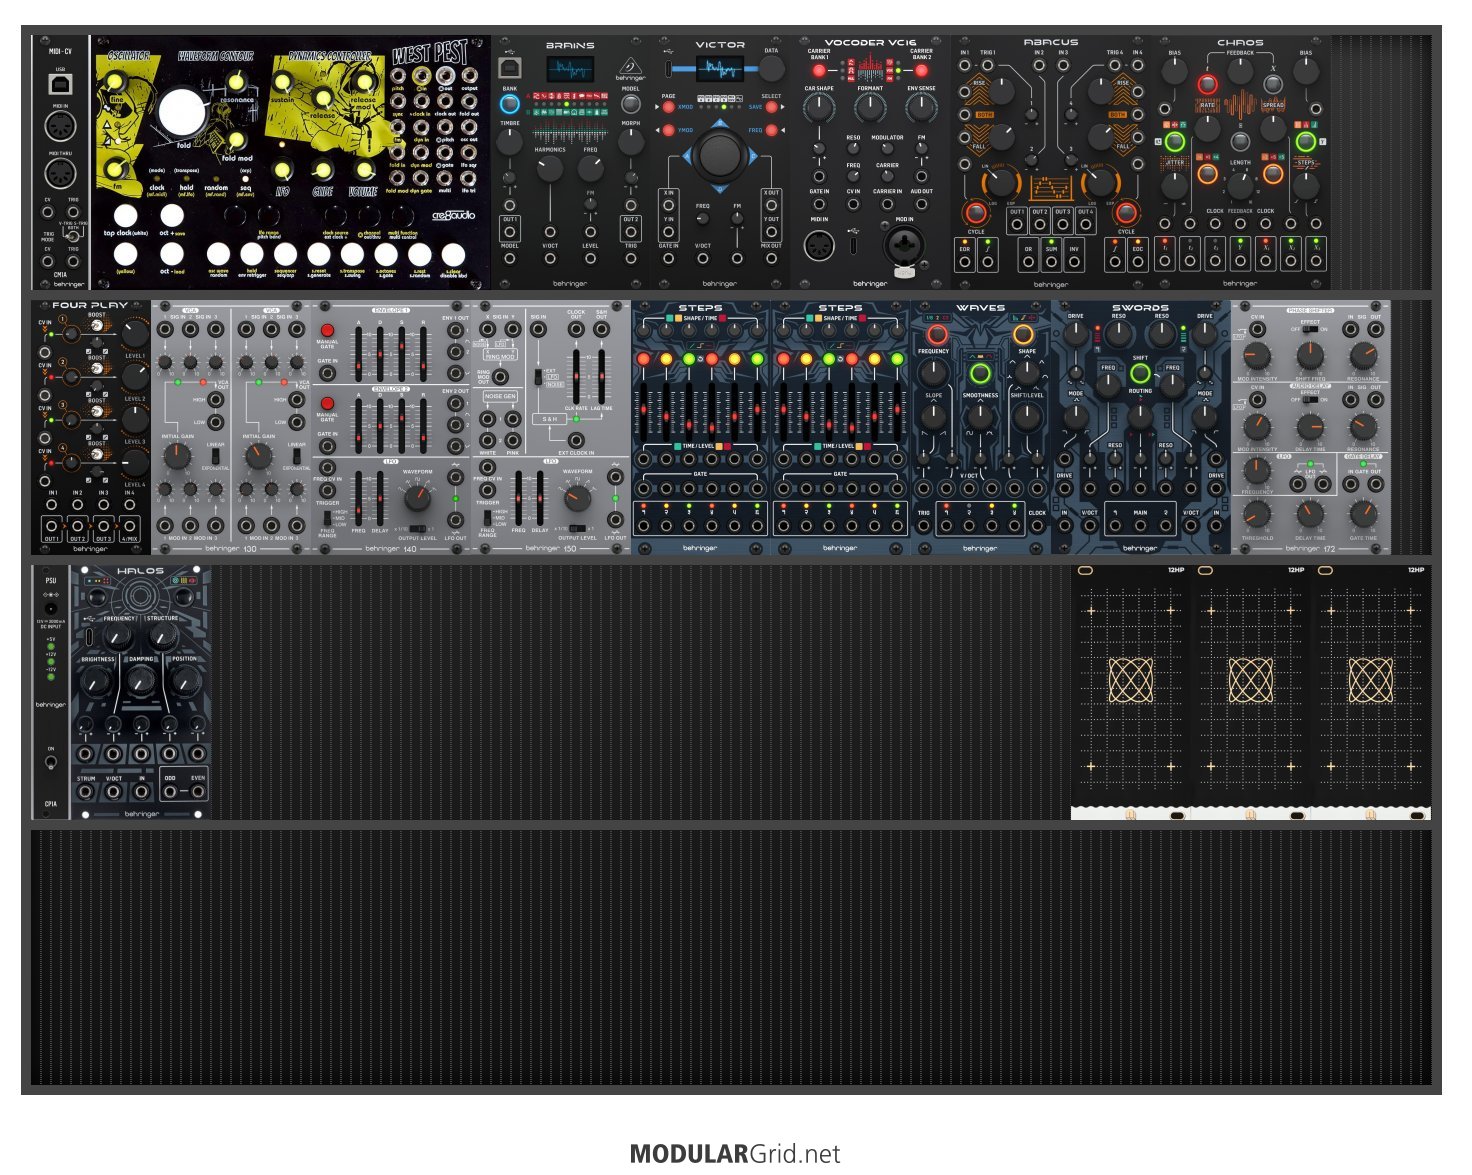
Task: Click the USB port on MIDI-CV module
Action: pyautogui.click(x=59, y=84)
